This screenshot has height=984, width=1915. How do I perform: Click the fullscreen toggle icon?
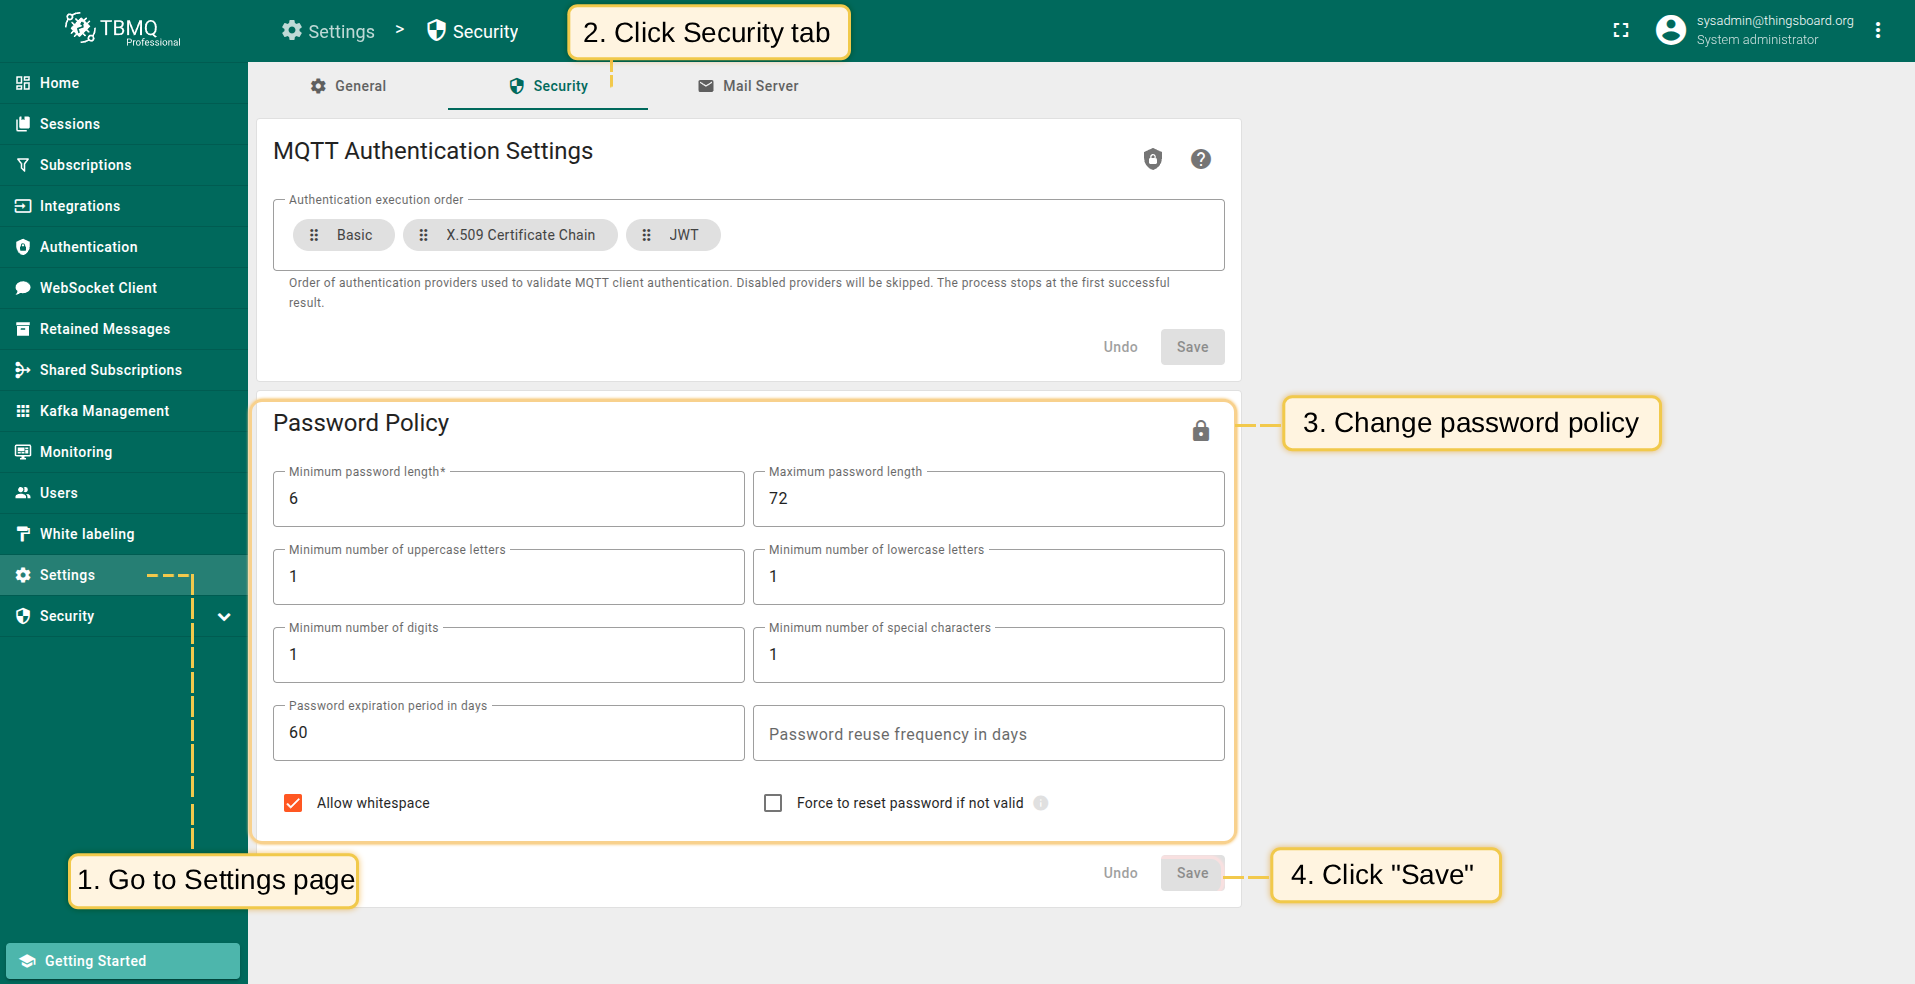pyautogui.click(x=1621, y=31)
